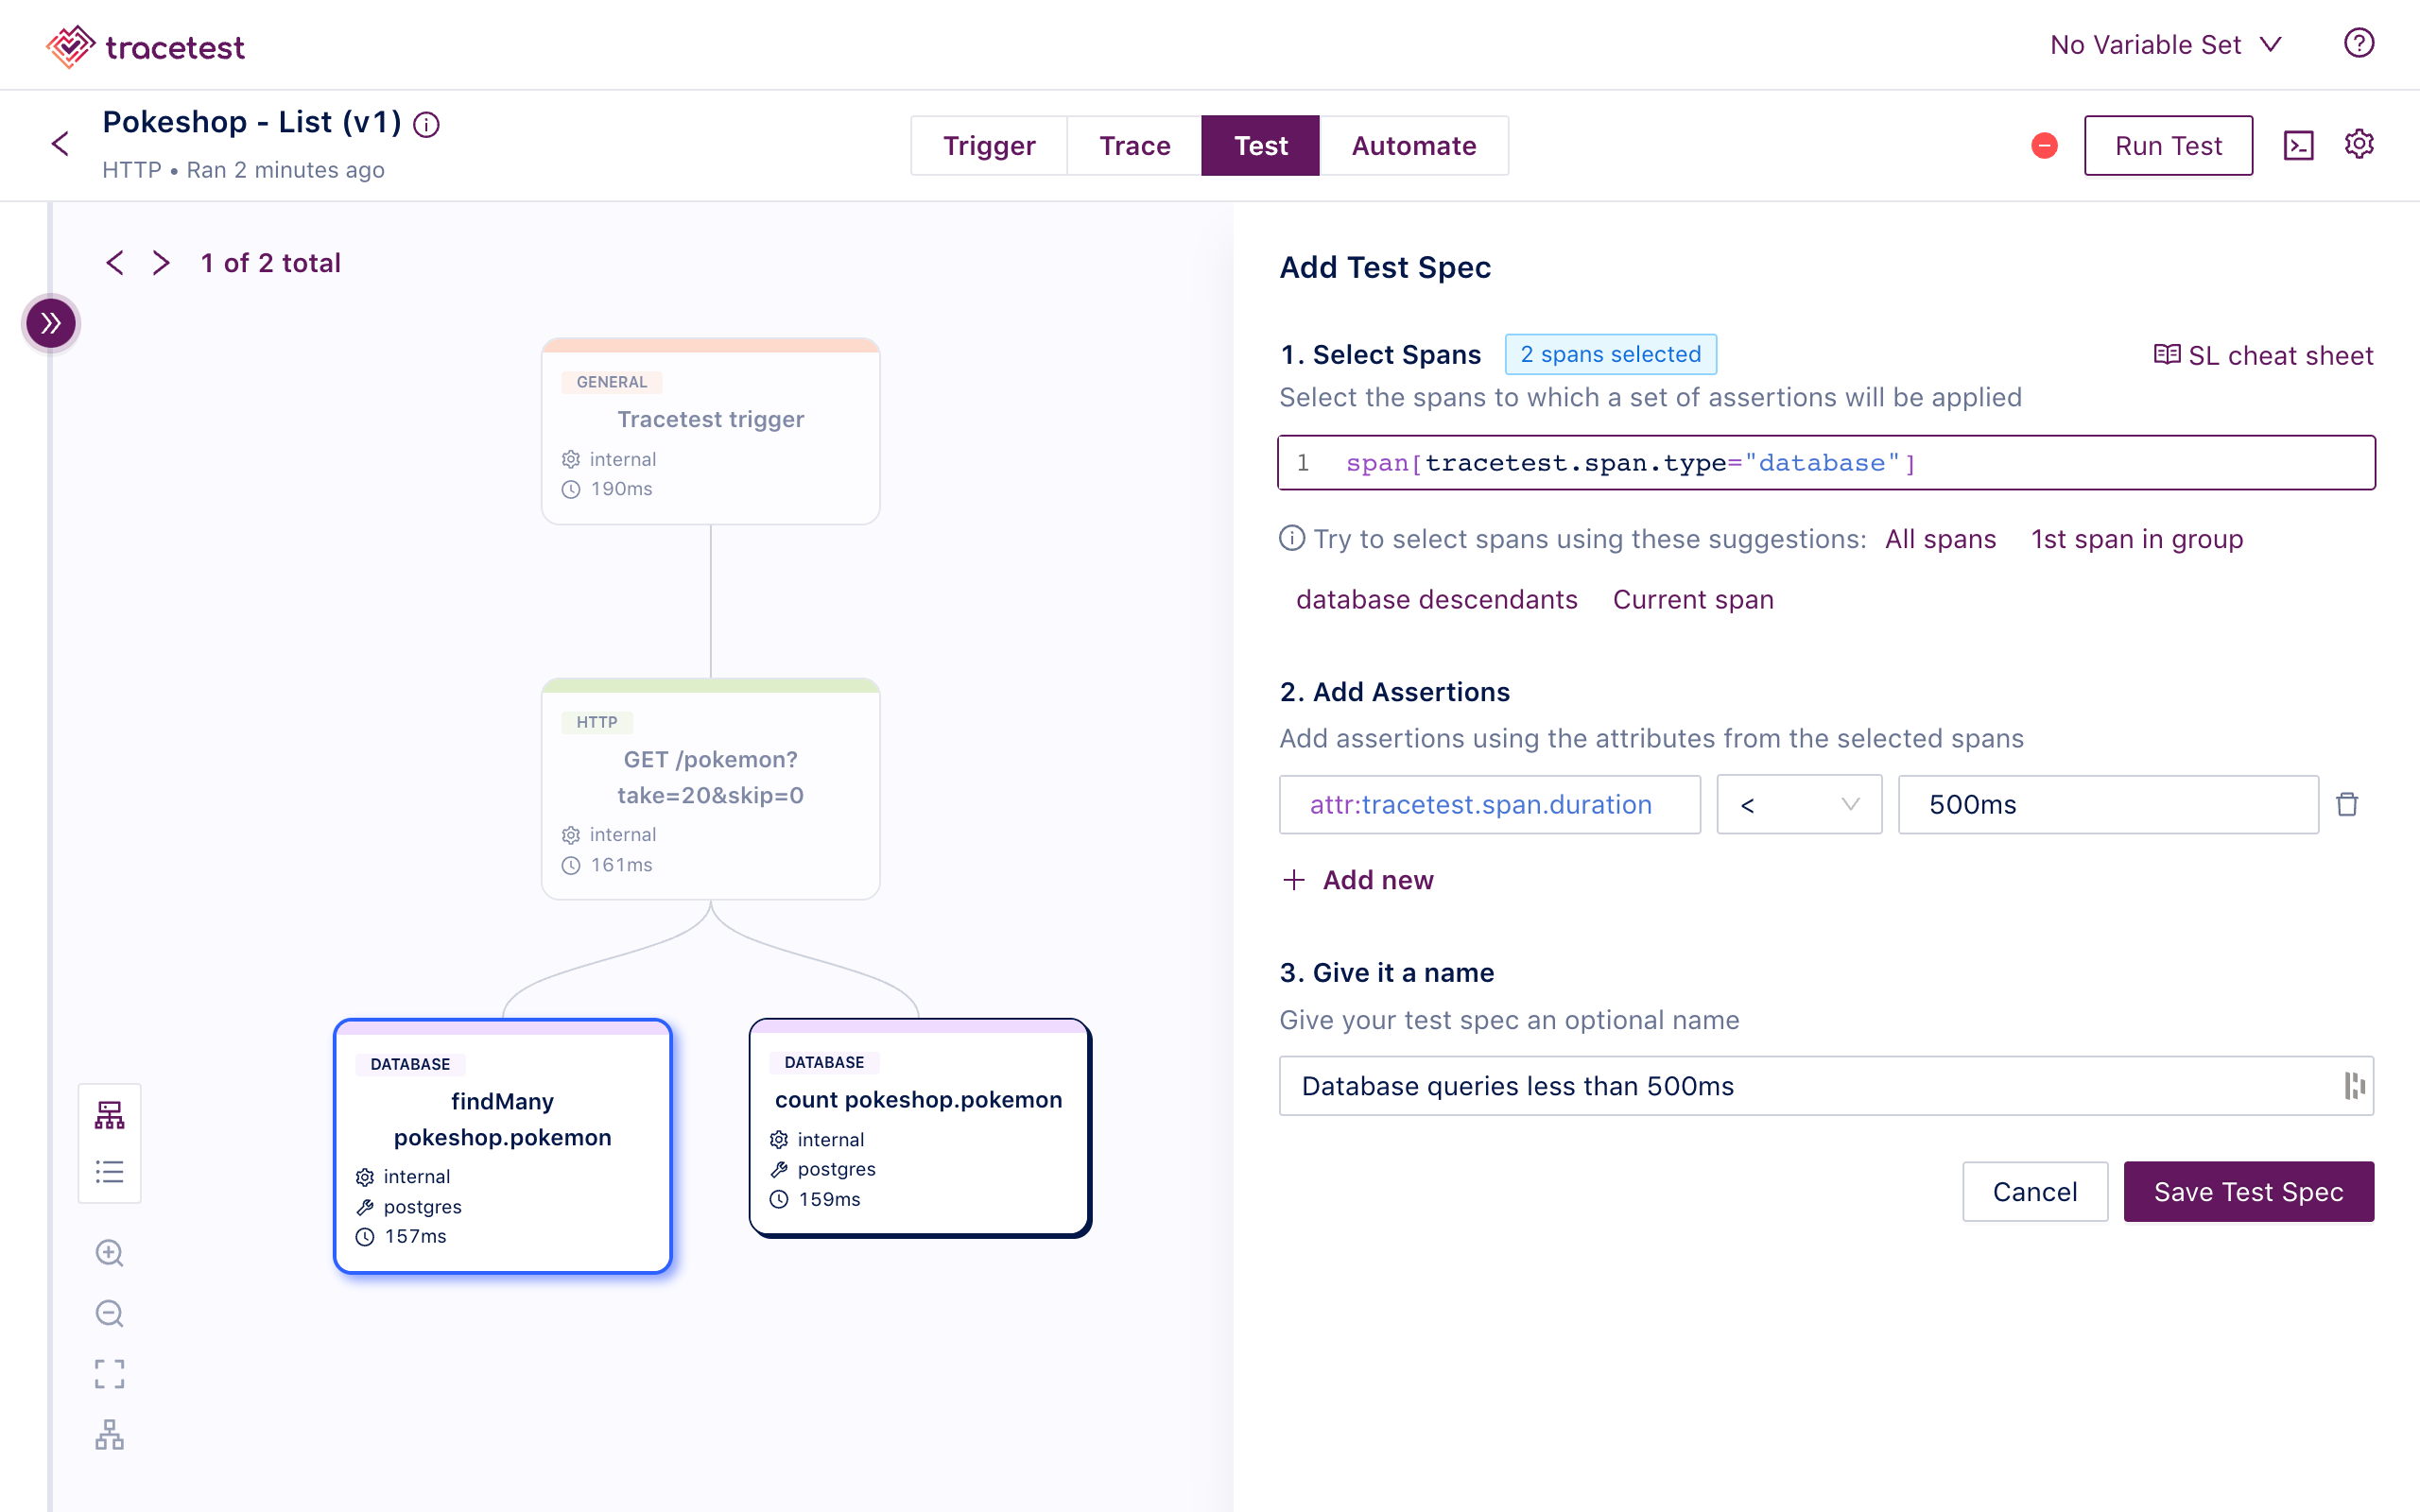Open the CLI terminal icon beside Run Test

[2298, 146]
